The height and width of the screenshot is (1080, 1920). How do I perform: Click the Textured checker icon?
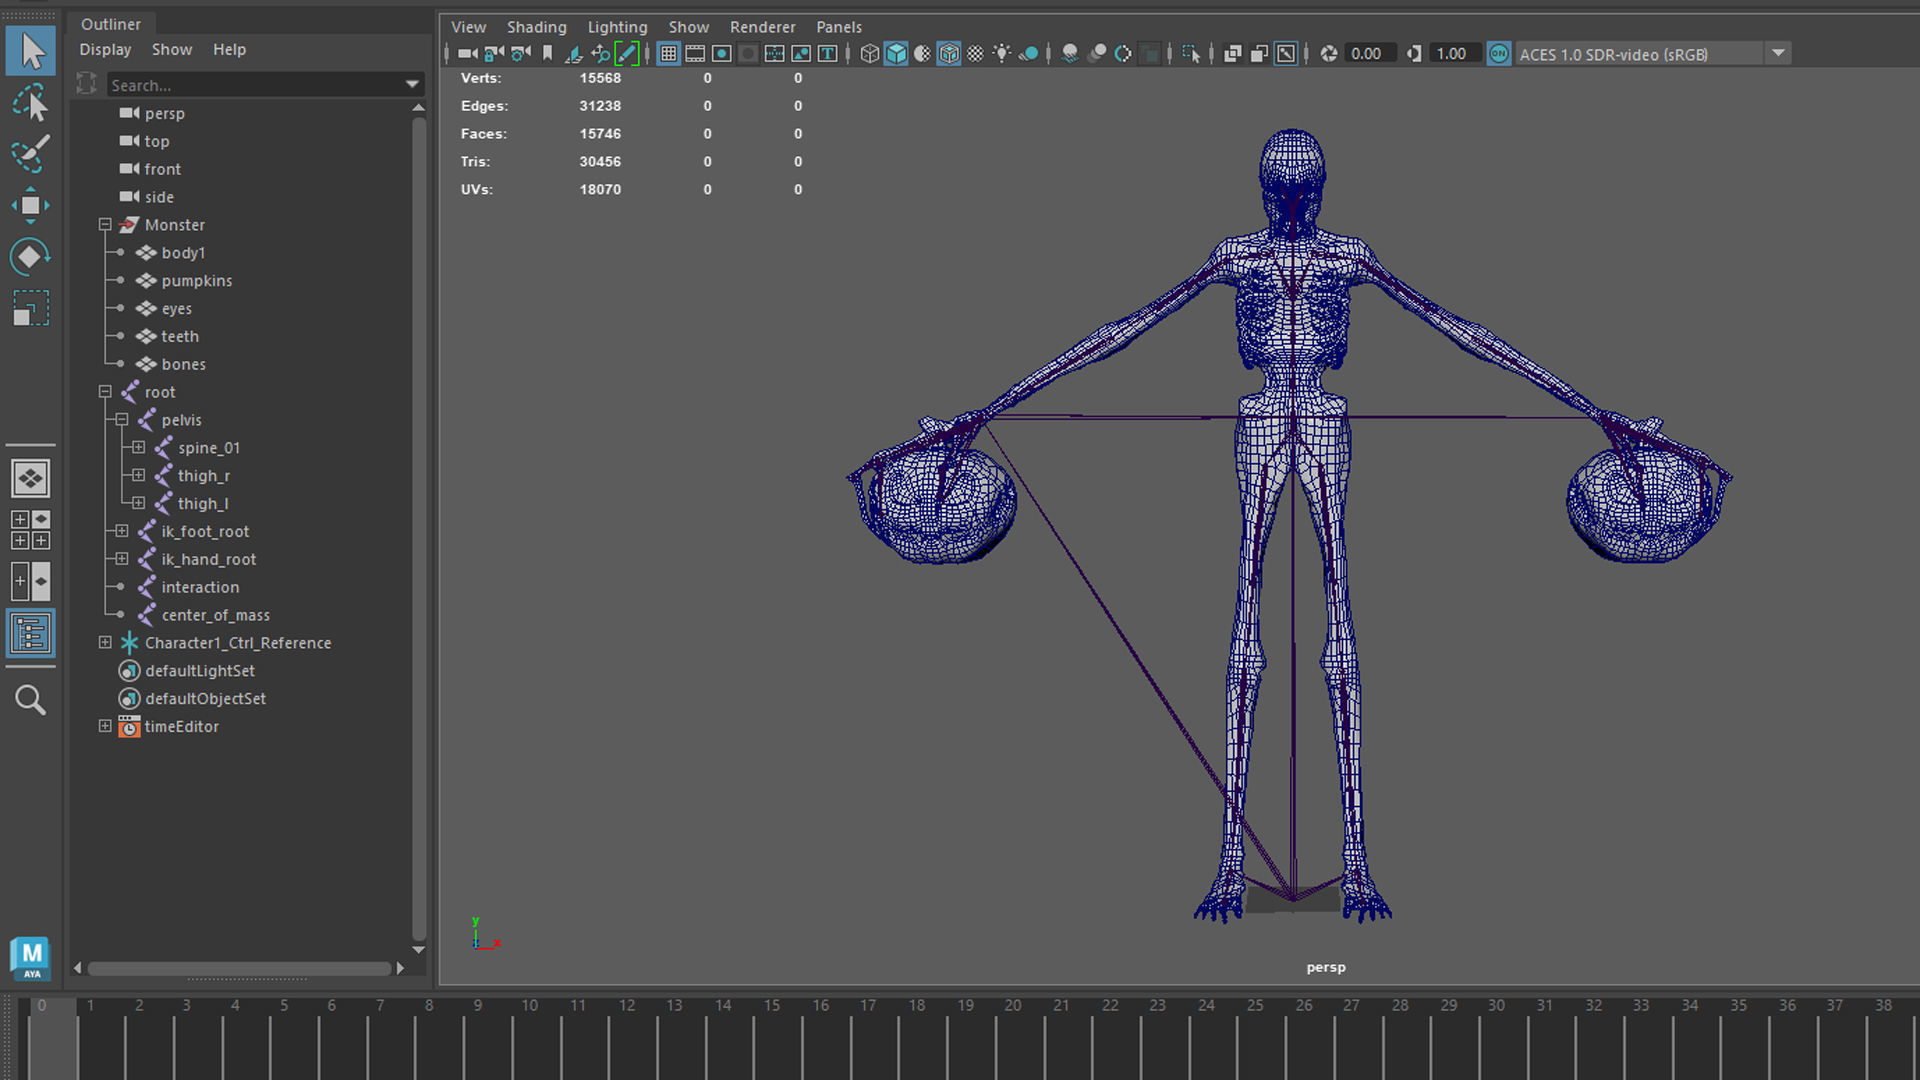point(975,54)
